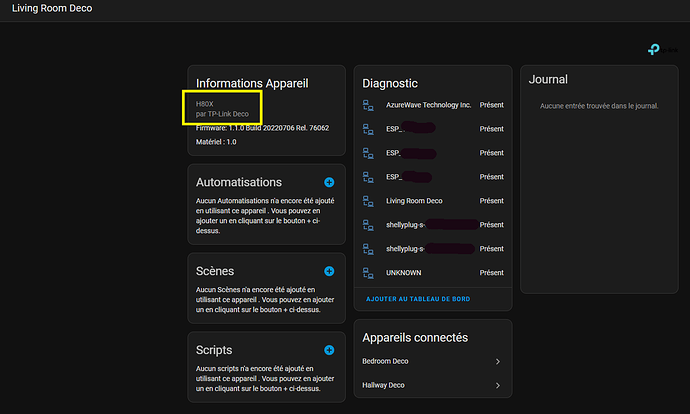Click UNKNOWN device tracker icon
The width and height of the screenshot is (690, 414).
click(368, 273)
